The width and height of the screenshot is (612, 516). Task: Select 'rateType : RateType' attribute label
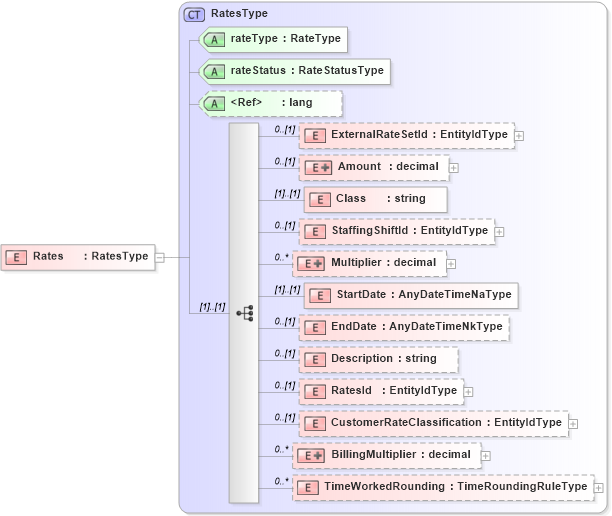[x=286, y=38]
